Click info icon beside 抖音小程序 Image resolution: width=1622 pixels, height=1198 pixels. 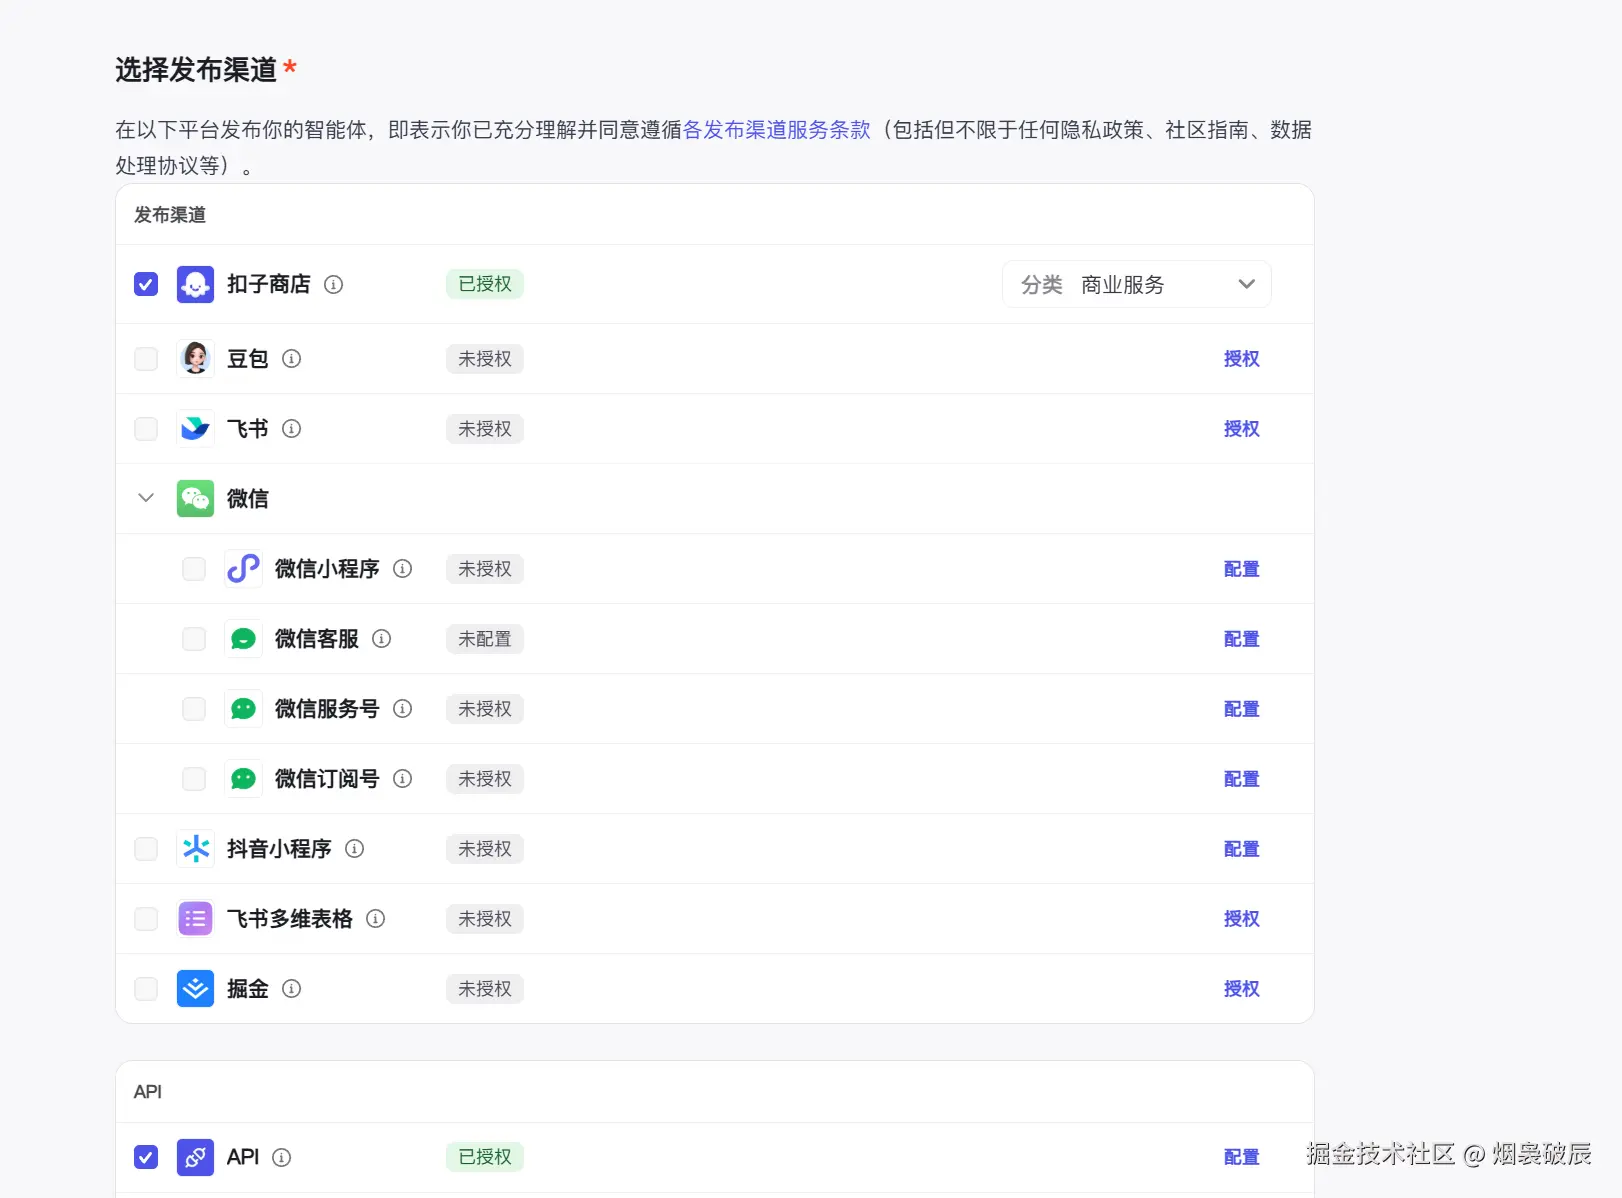tap(355, 848)
